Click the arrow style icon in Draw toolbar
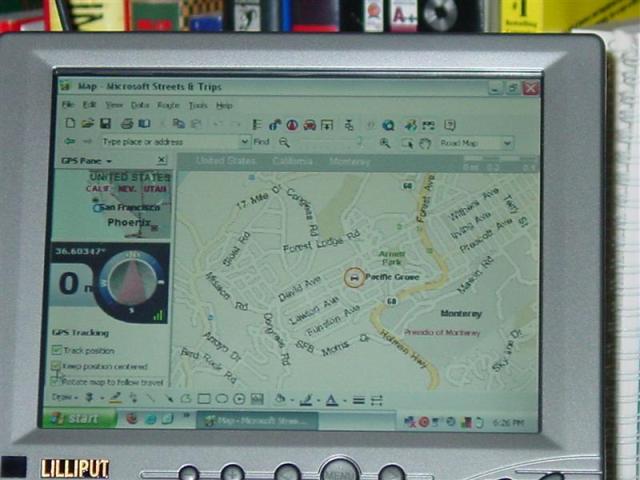This screenshot has height=480, width=640. click(x=376, y=401)
